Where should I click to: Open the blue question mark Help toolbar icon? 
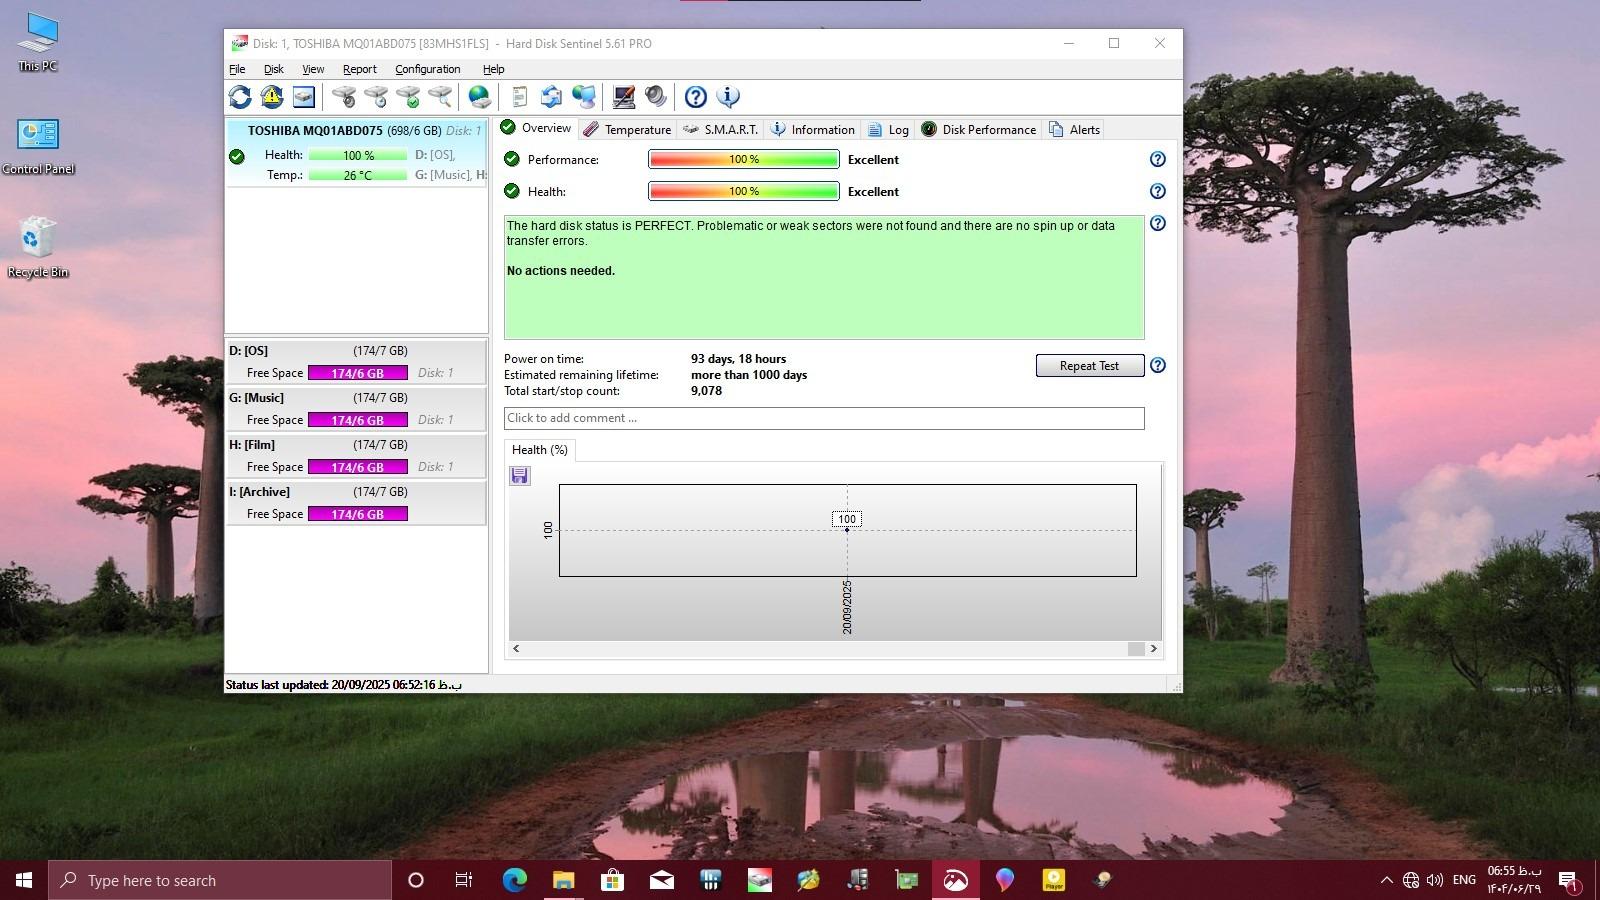click(x=696, y=97)
